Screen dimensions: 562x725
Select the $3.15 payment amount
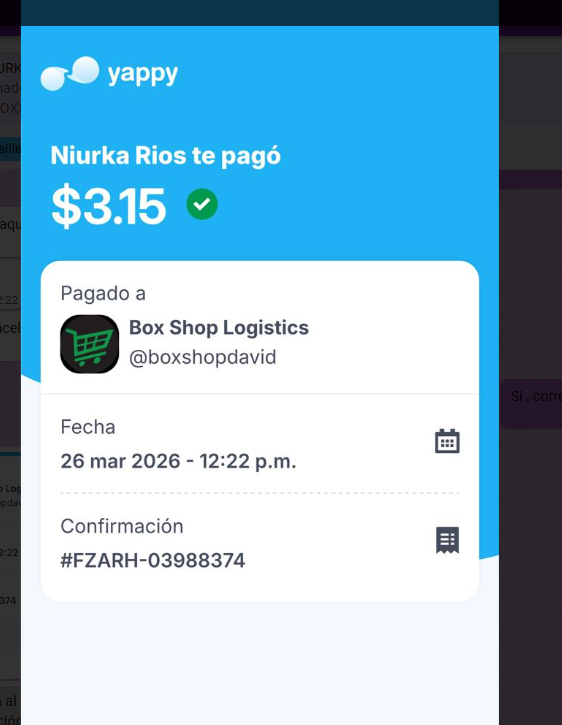pos(109,206)
